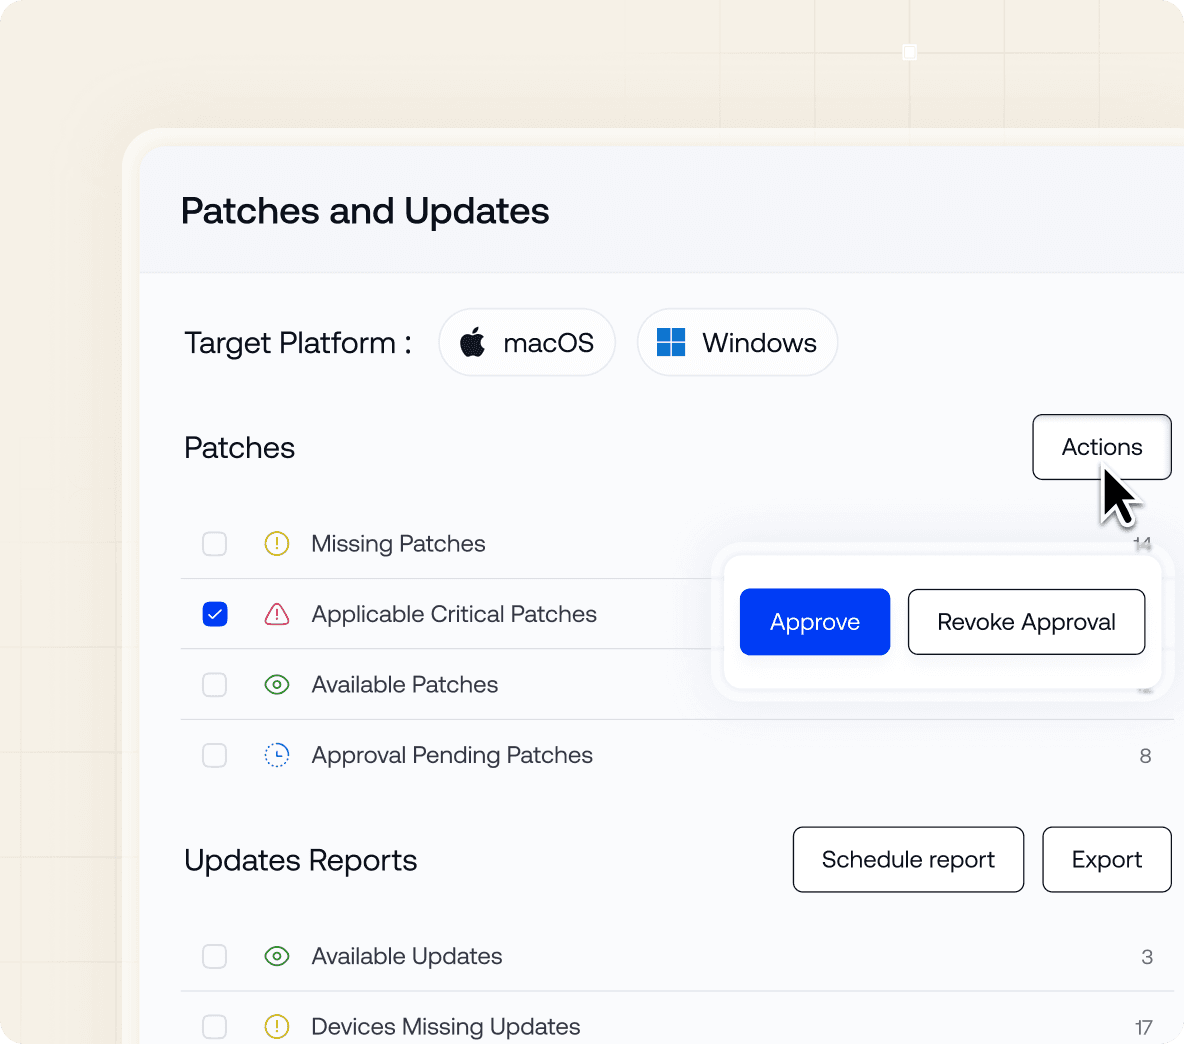Export the updates report
The width and height of the screenshot is (1184, 1044).
(x=1106, y=859)
